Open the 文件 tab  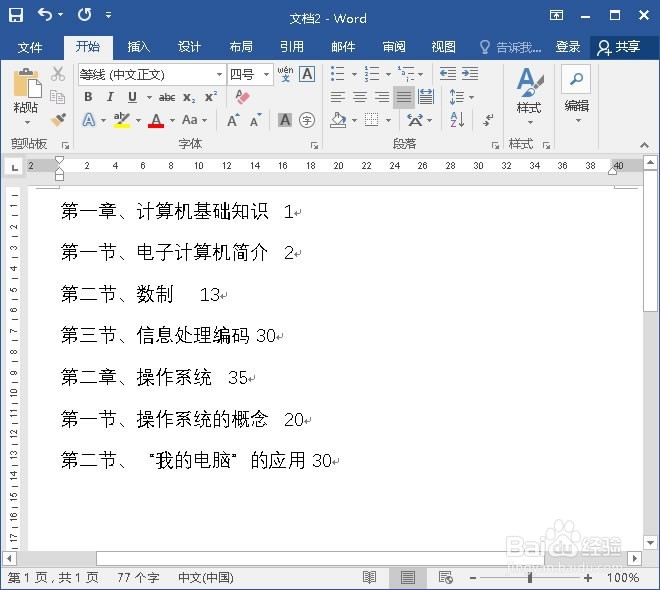click(x=30, y=47)
